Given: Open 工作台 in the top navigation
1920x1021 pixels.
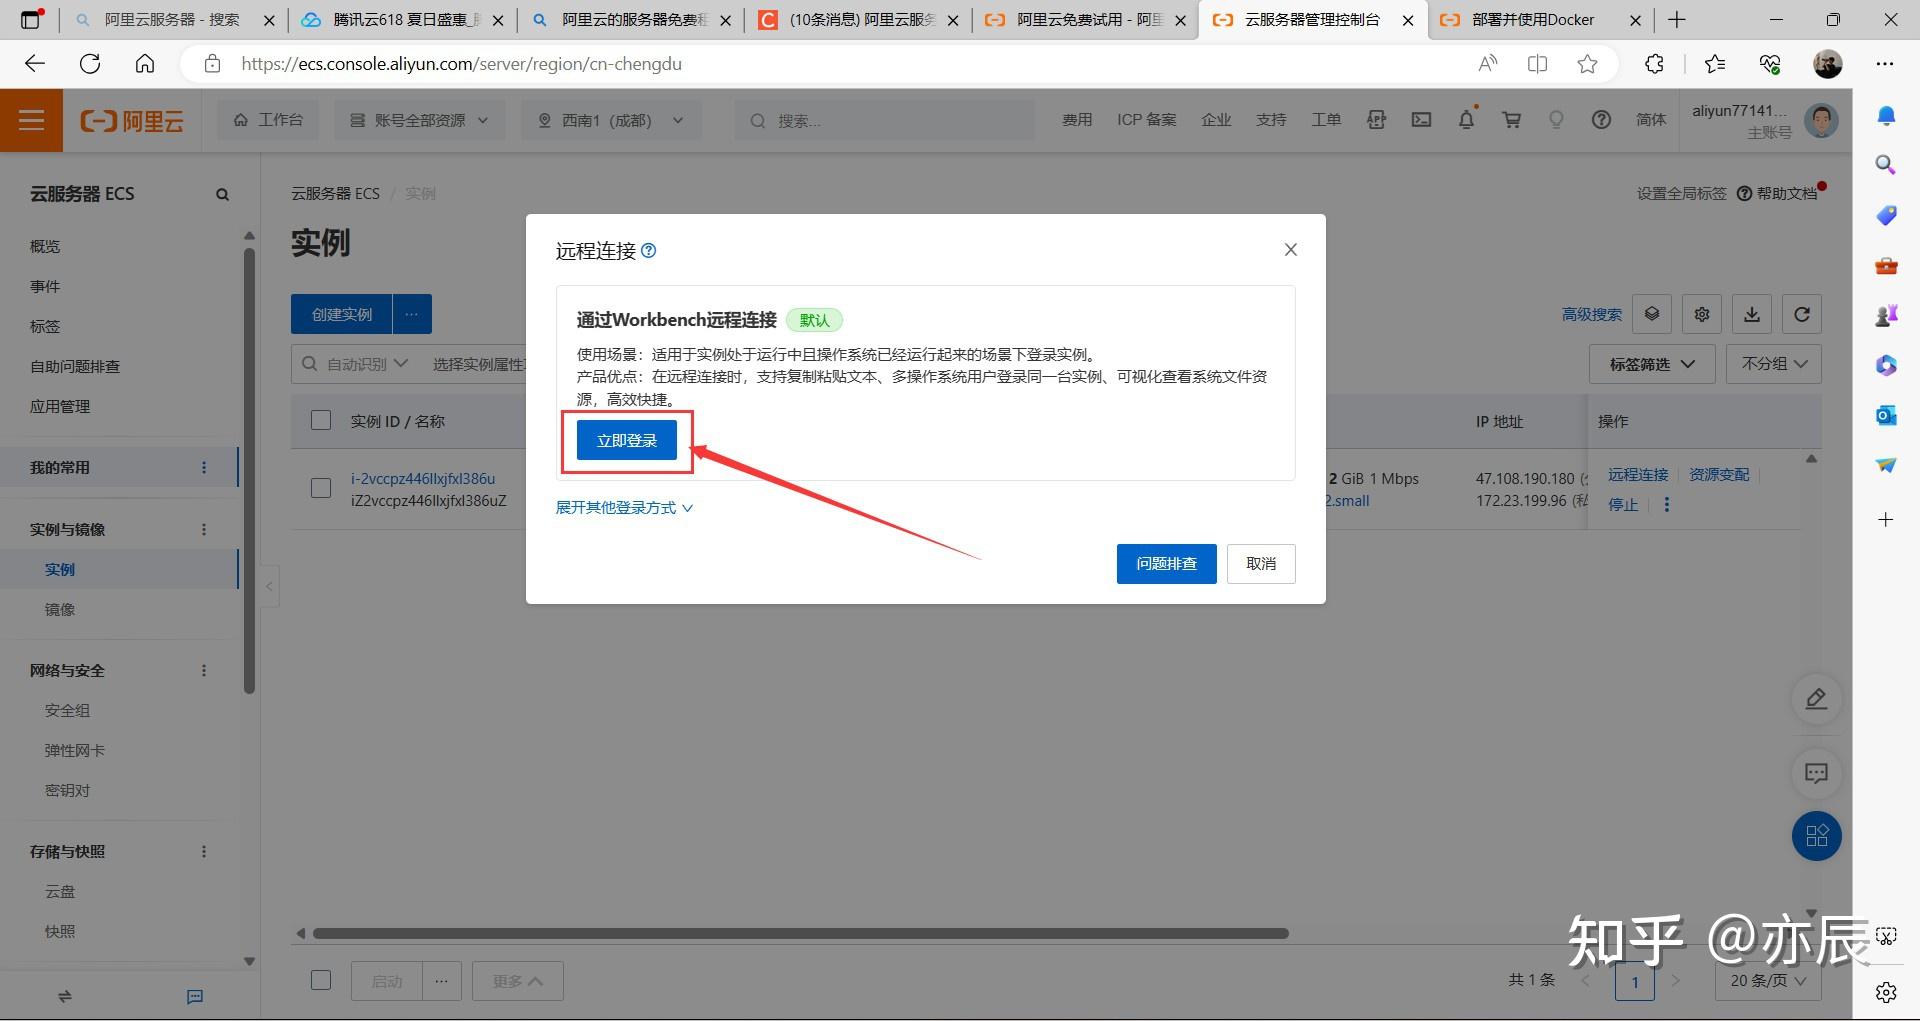Looking at the screenshot, I should (268, 120).
